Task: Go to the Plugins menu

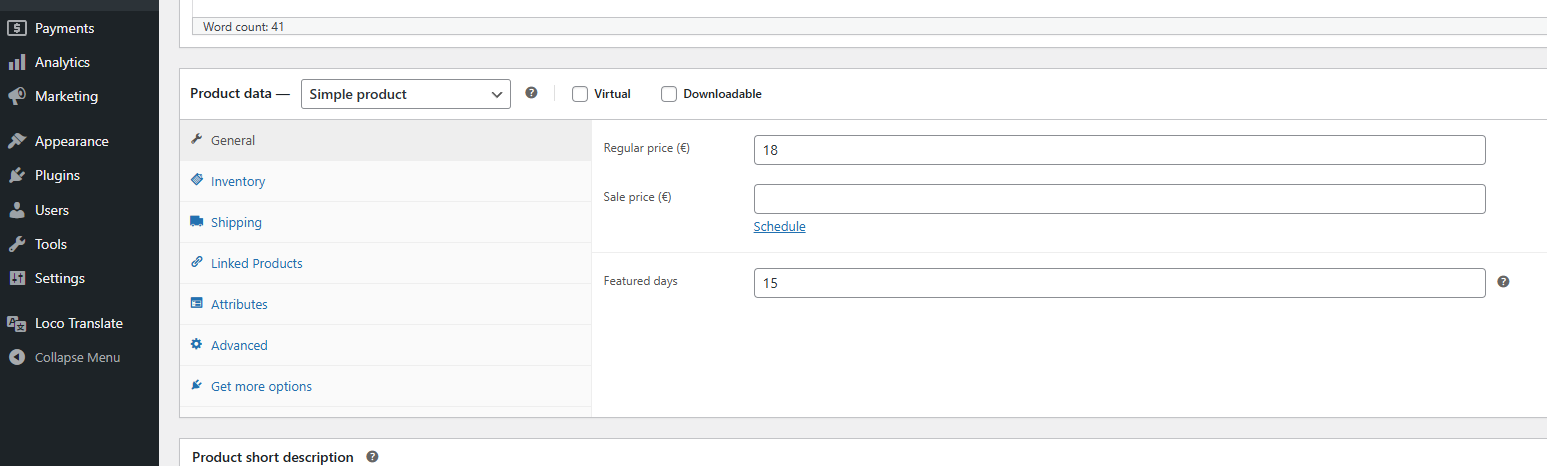Action: (57, 175)
